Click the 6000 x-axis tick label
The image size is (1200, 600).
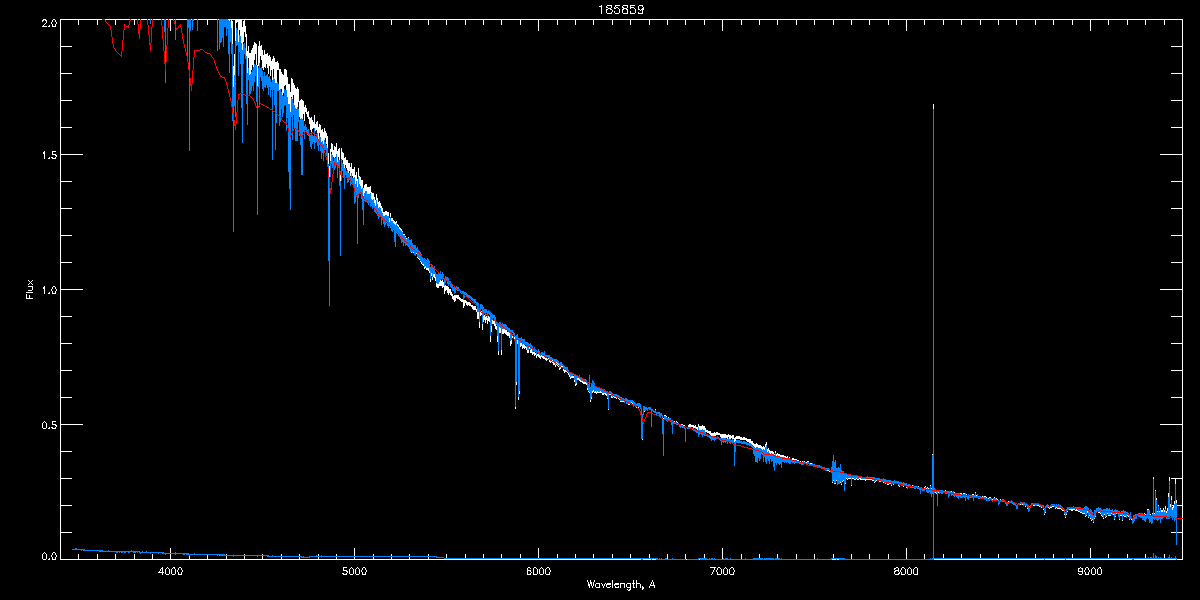(x=538, y=572)
